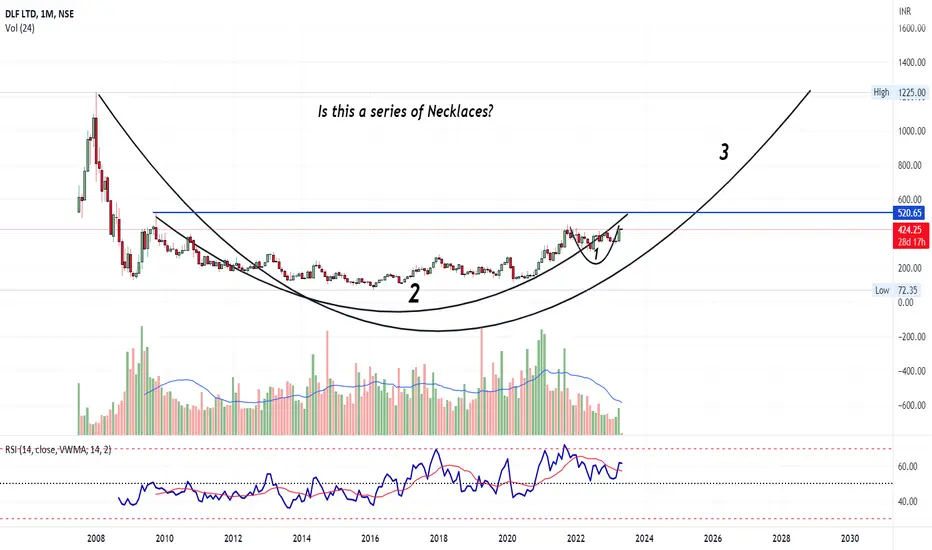
Task: Click the 2030 label on time axis
Action: point(850,539)
